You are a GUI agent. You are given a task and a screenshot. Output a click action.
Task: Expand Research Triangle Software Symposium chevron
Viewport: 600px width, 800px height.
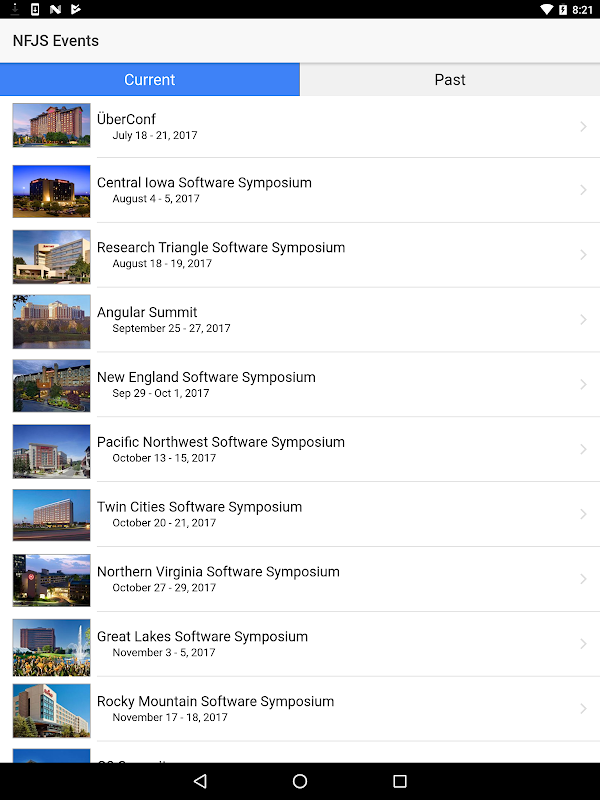pos(583,255)
